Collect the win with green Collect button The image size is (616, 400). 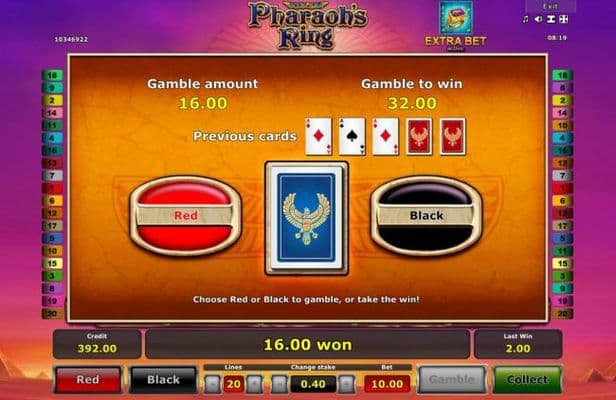point(527,380)
